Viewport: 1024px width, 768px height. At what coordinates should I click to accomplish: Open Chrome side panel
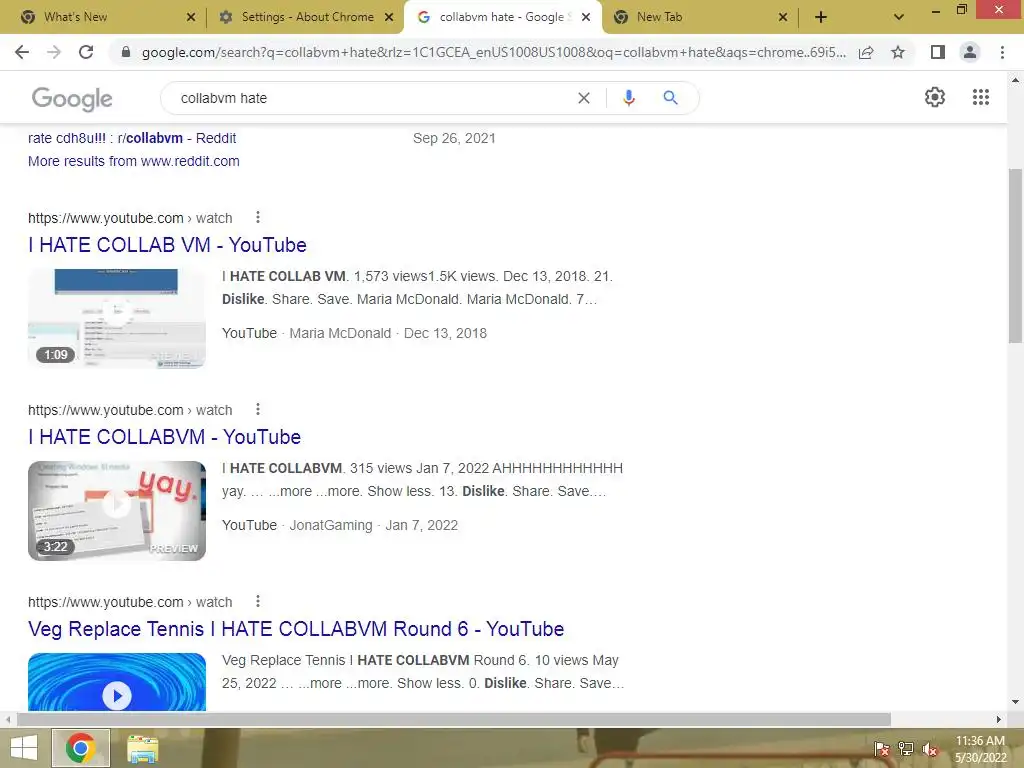tap(938, 52)
